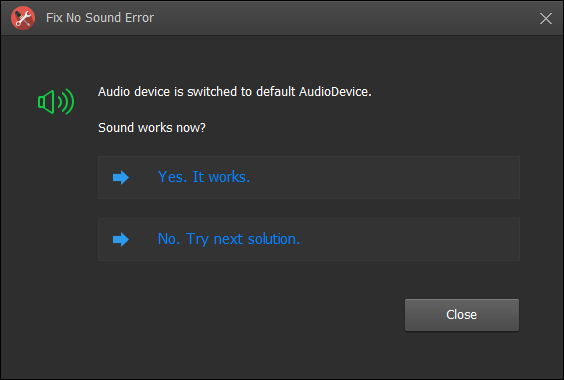Click the Close button
This screenshot has height=380, width=564.
pyautogui.click(x=462, y=315)
